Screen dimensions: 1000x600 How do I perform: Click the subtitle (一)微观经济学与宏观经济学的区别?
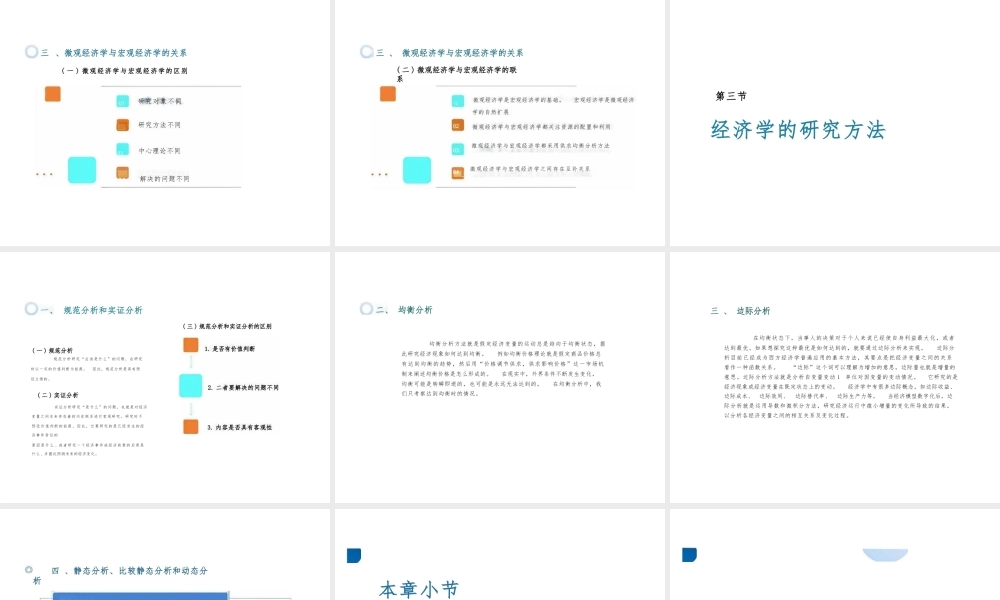(124, 71)
